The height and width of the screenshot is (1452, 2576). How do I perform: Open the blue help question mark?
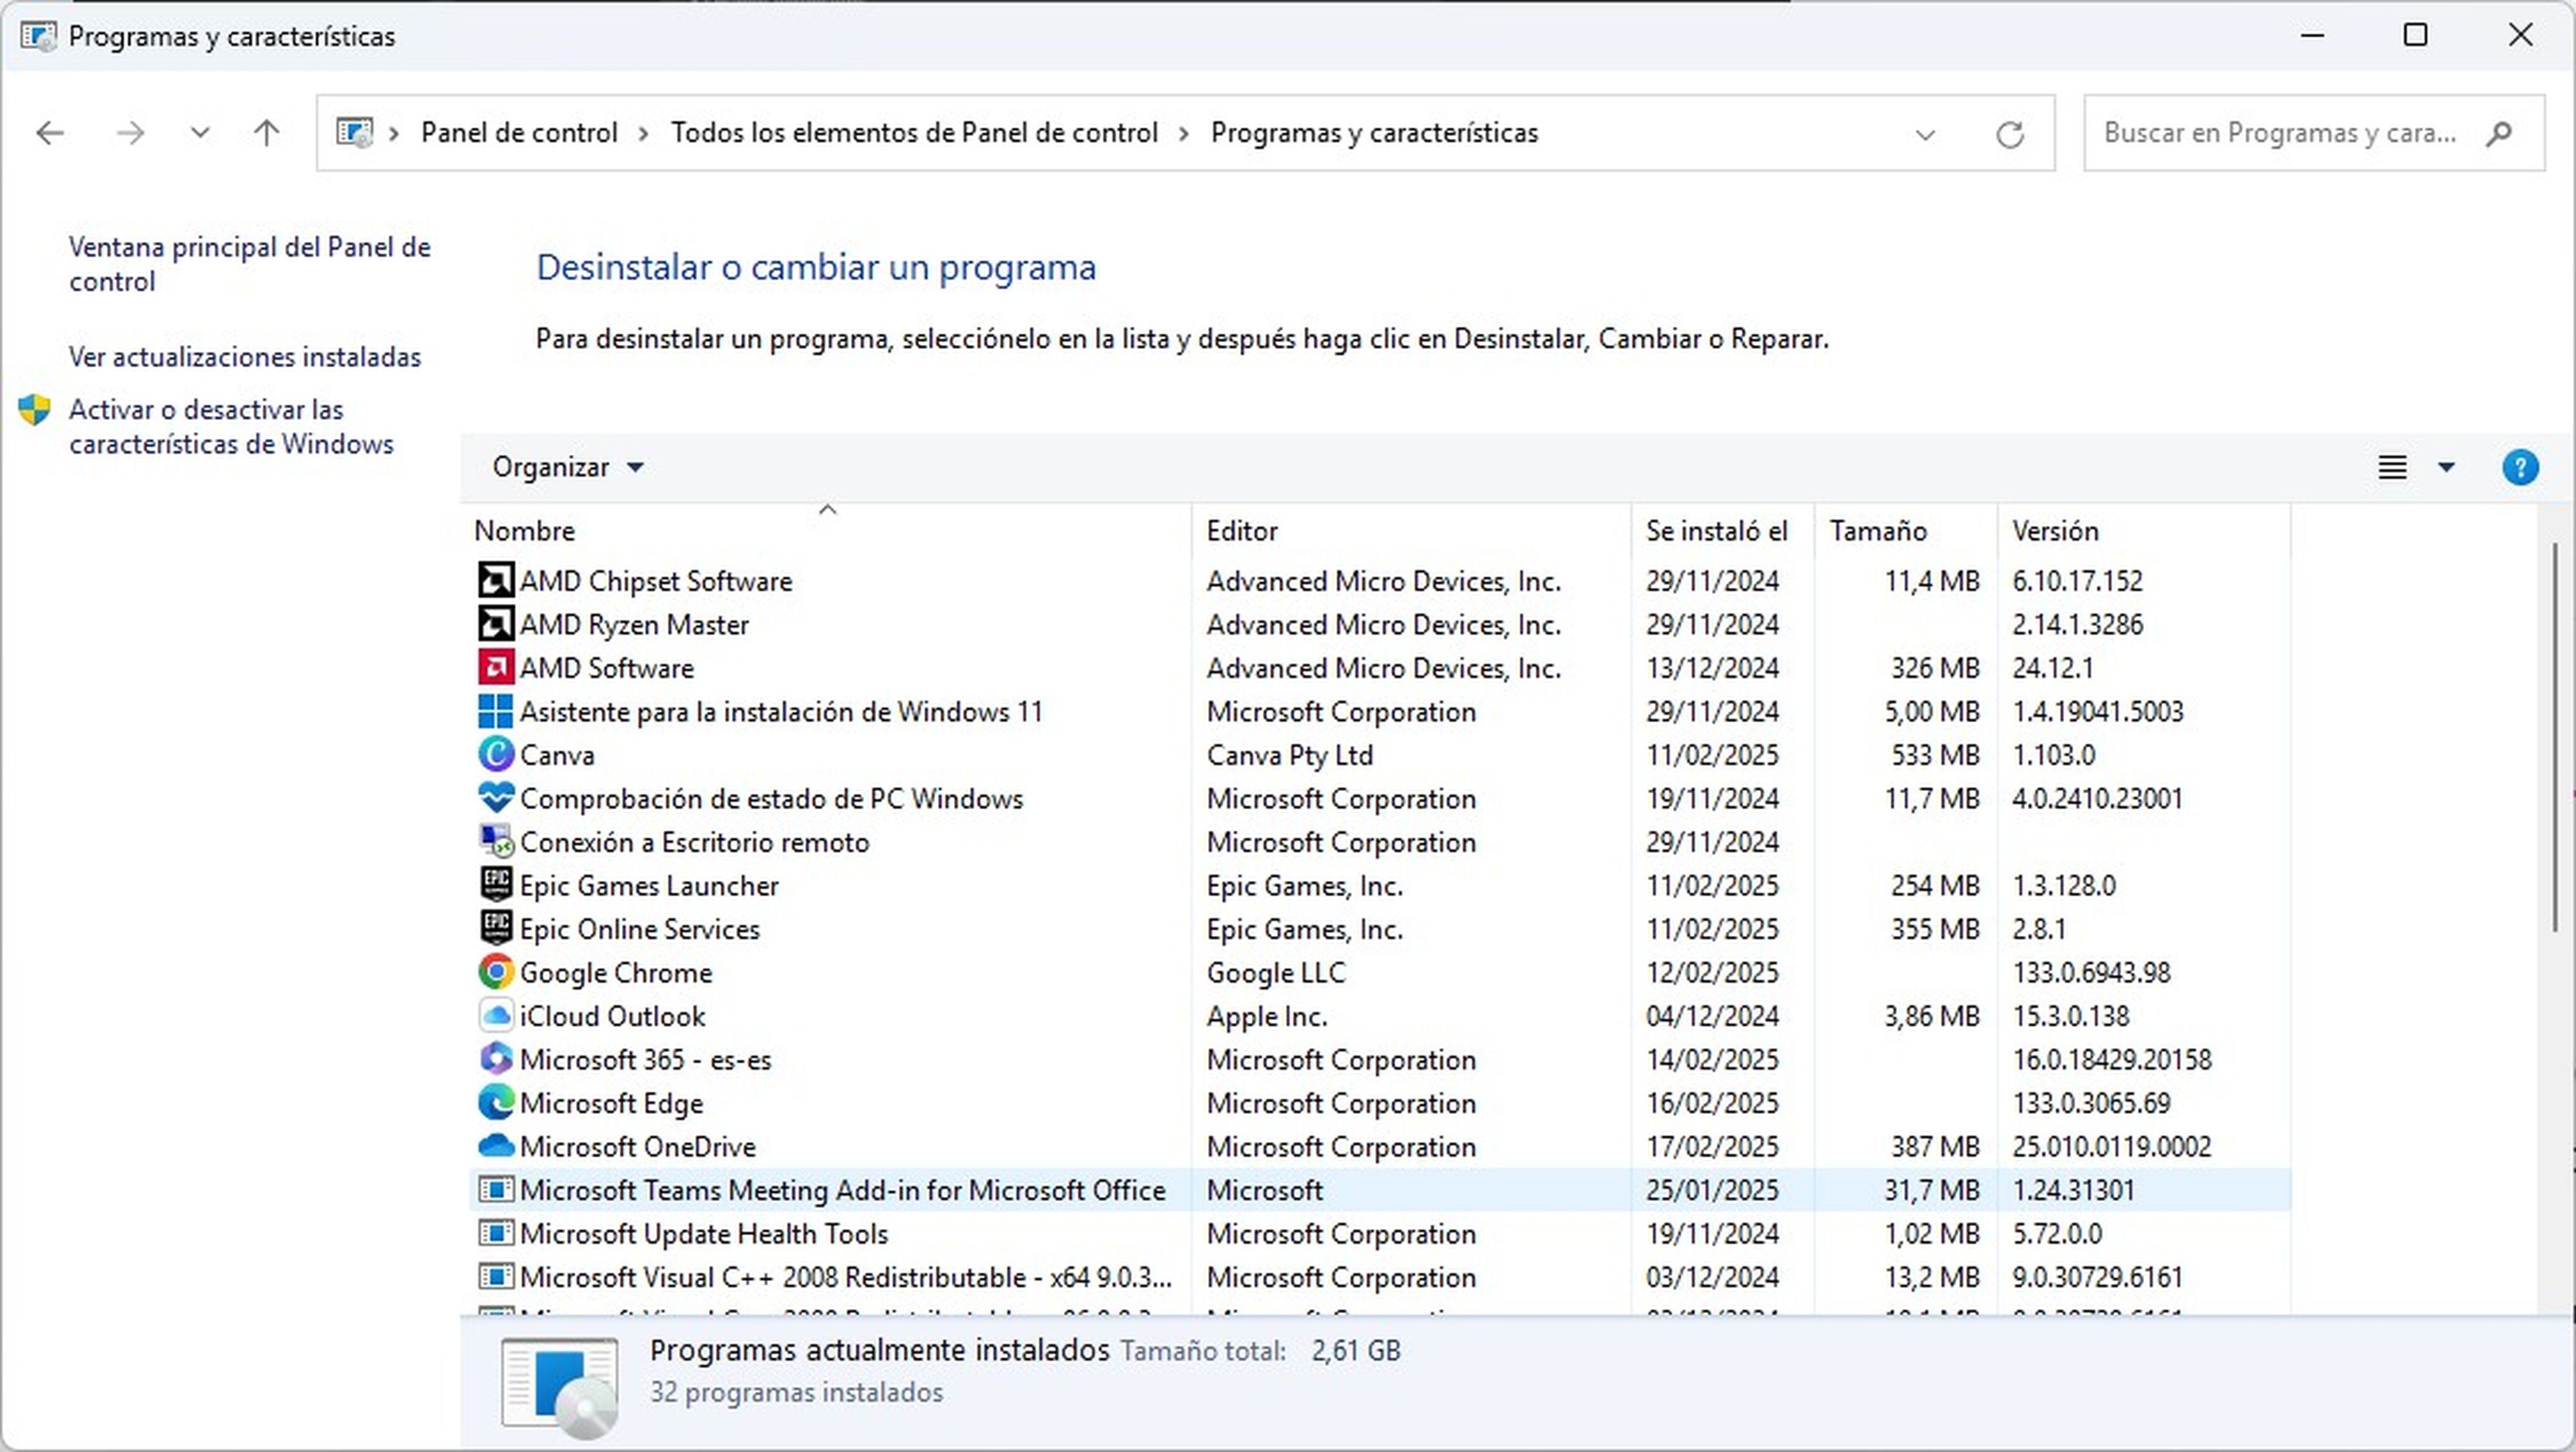2520,467
